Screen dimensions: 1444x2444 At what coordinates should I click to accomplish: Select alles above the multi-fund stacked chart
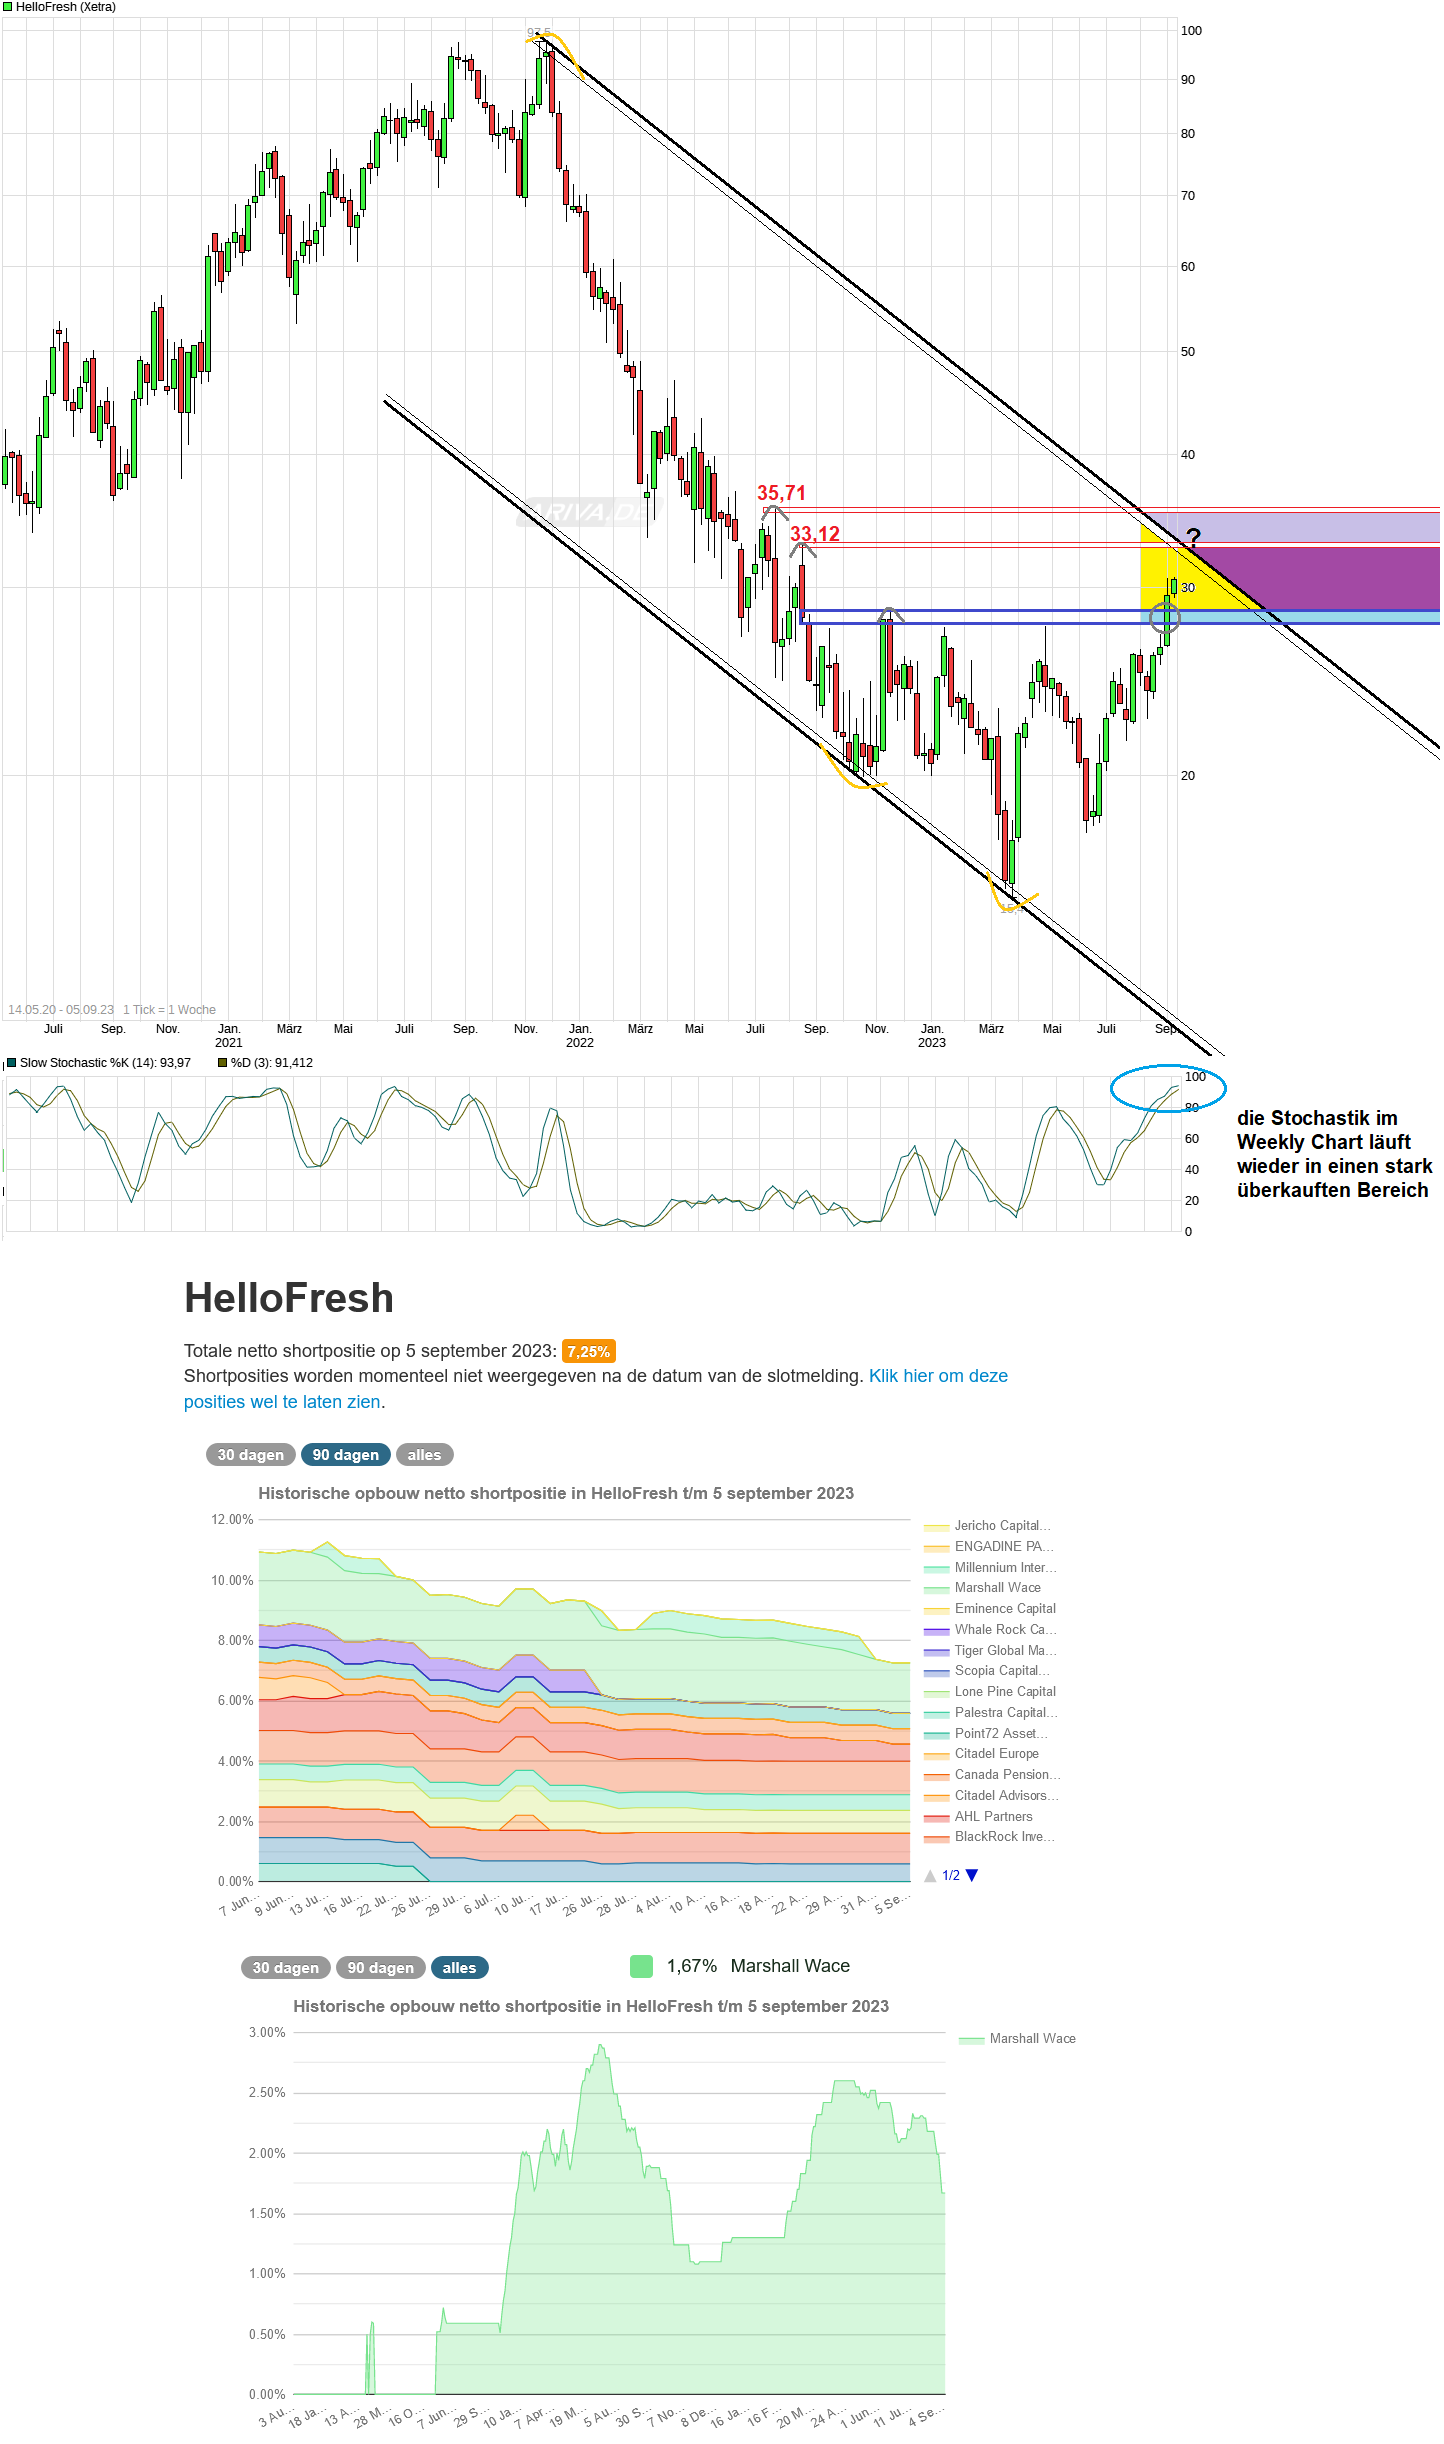(x=424, y=1455)
